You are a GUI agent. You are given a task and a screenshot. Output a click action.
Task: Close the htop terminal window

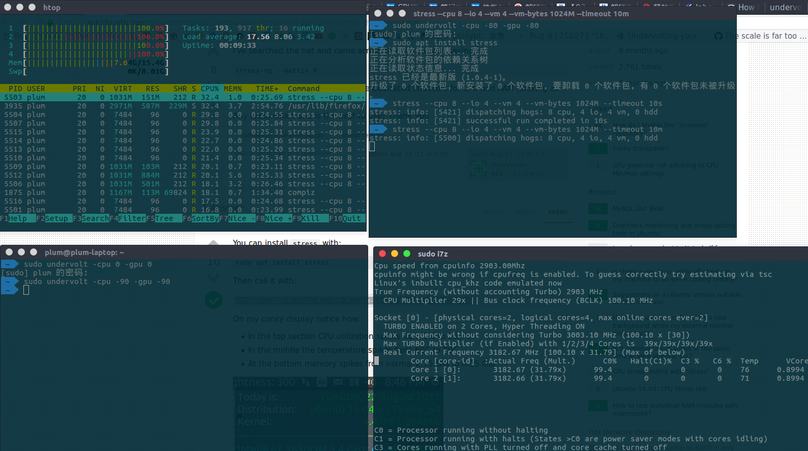pyautogui.click(x=8, y=7)
